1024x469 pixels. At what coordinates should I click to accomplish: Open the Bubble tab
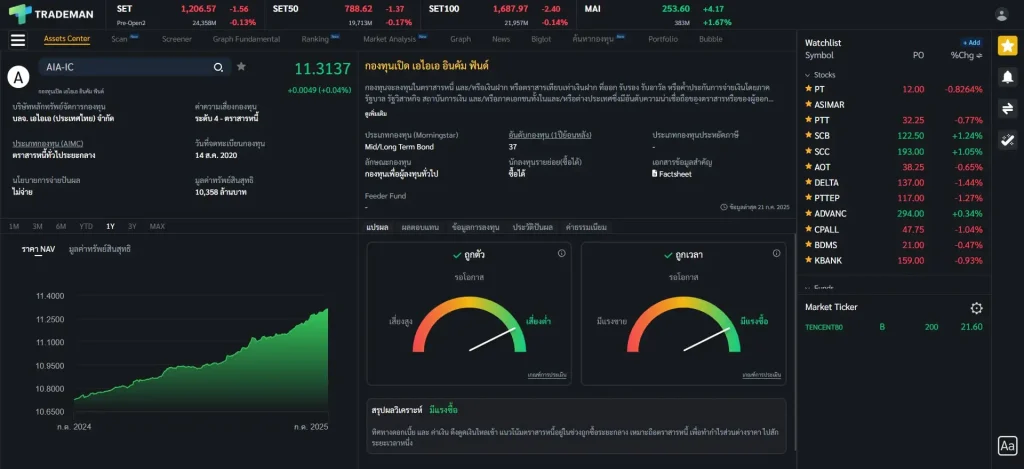click(711, 39)
